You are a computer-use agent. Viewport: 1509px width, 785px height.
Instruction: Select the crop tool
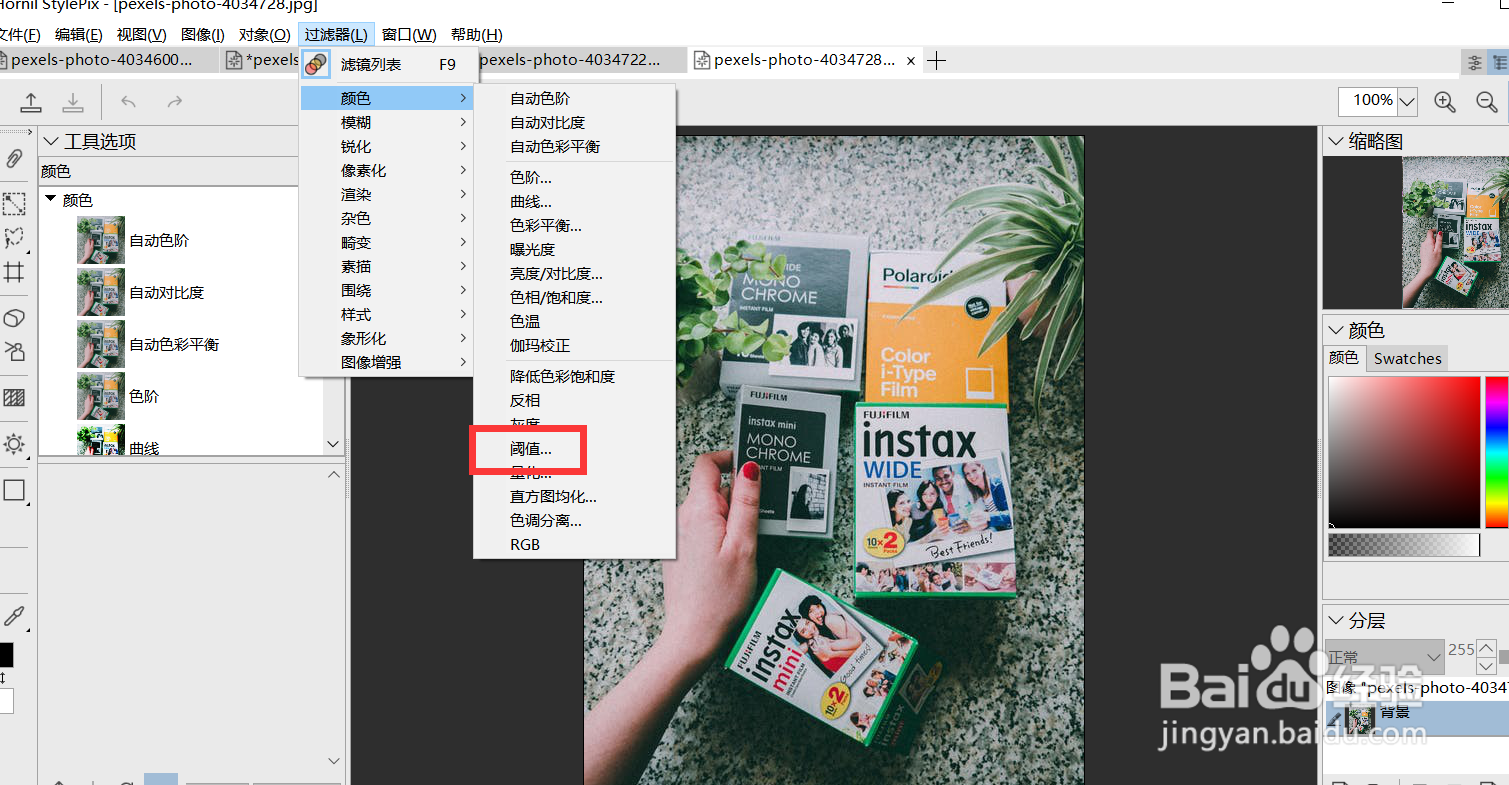pos(14,272)
